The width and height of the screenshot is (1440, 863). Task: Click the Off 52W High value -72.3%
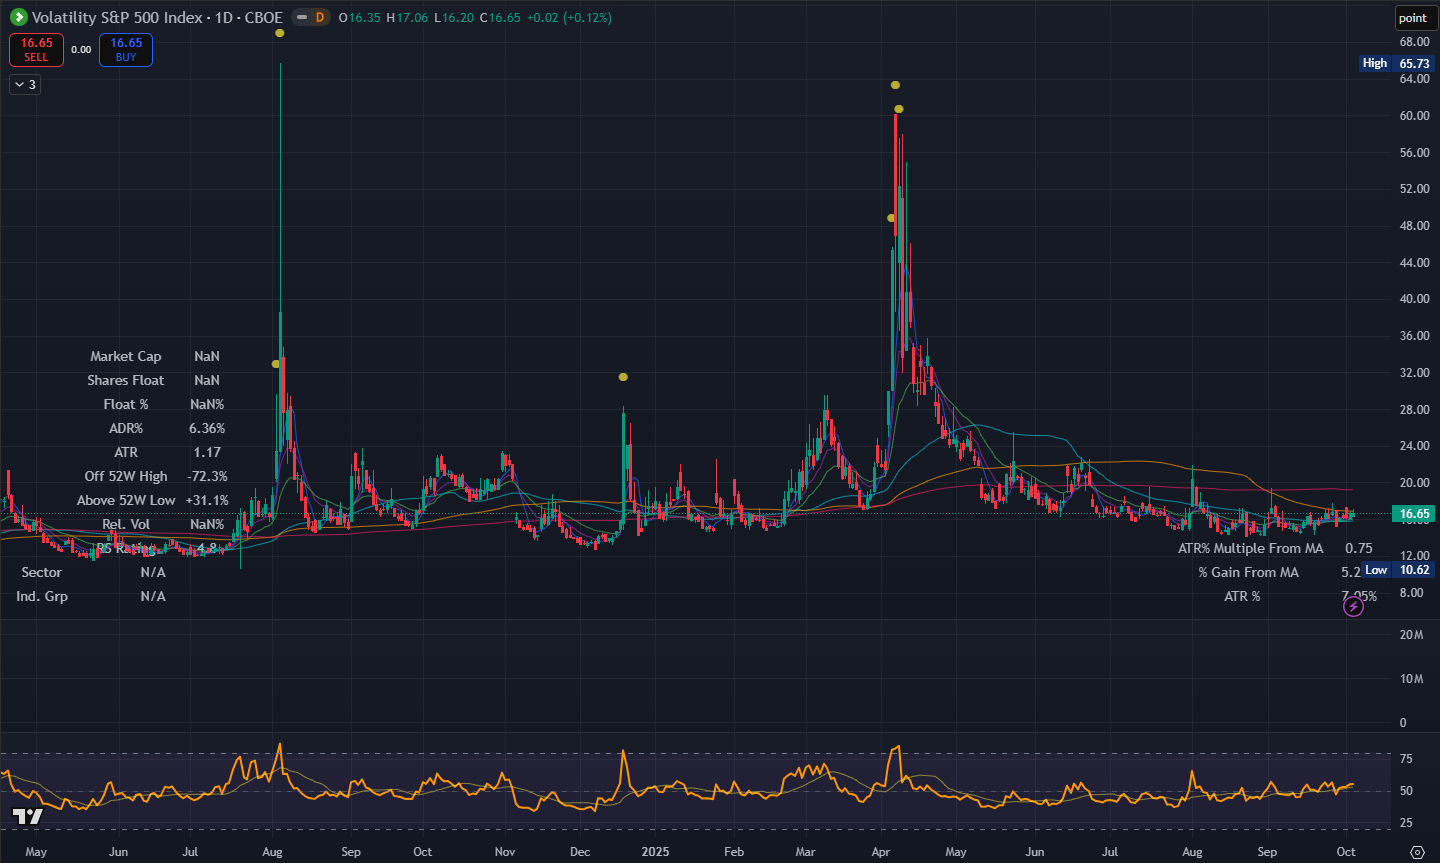[207, 476]
